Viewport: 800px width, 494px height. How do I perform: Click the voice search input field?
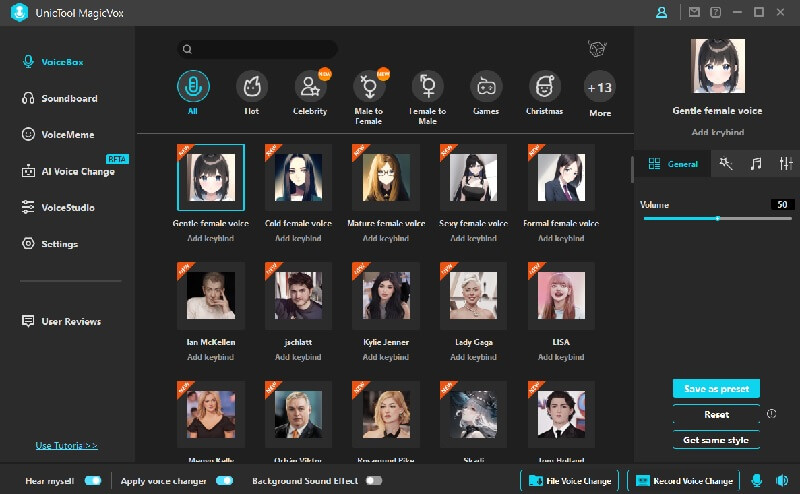(x=258, y=49)
